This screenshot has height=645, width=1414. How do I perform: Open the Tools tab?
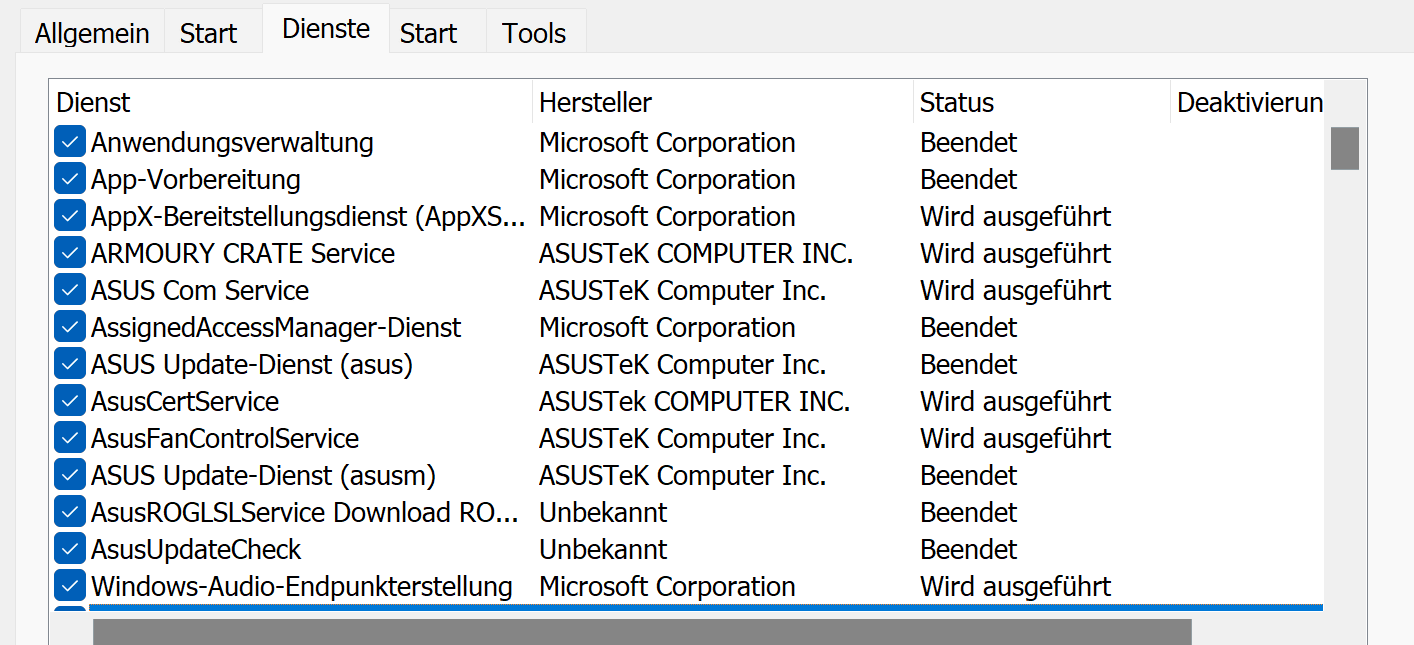coord(534,33)
